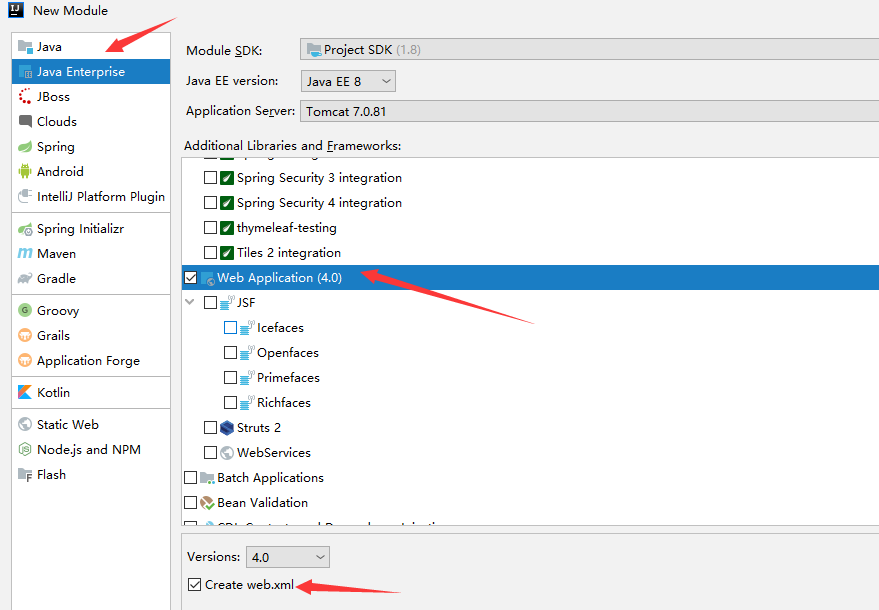This screenshot has width=879, height=610.
Task: Click the Flash folder icon
Action: (25, 475)
